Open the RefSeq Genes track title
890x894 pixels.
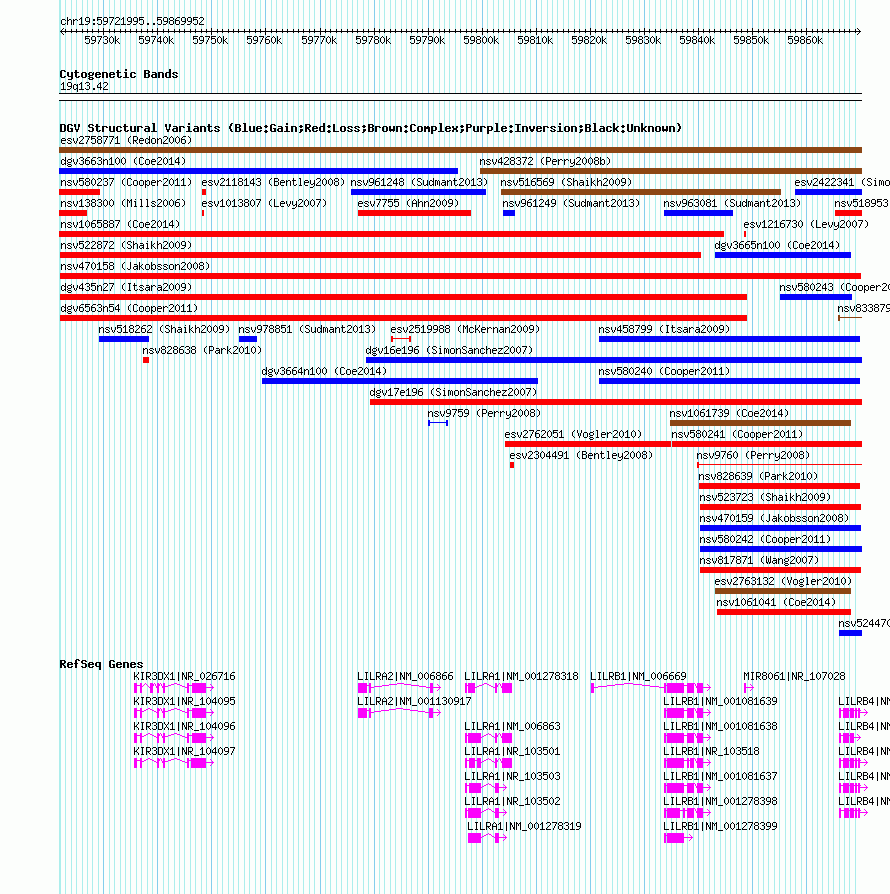(101, 664)
